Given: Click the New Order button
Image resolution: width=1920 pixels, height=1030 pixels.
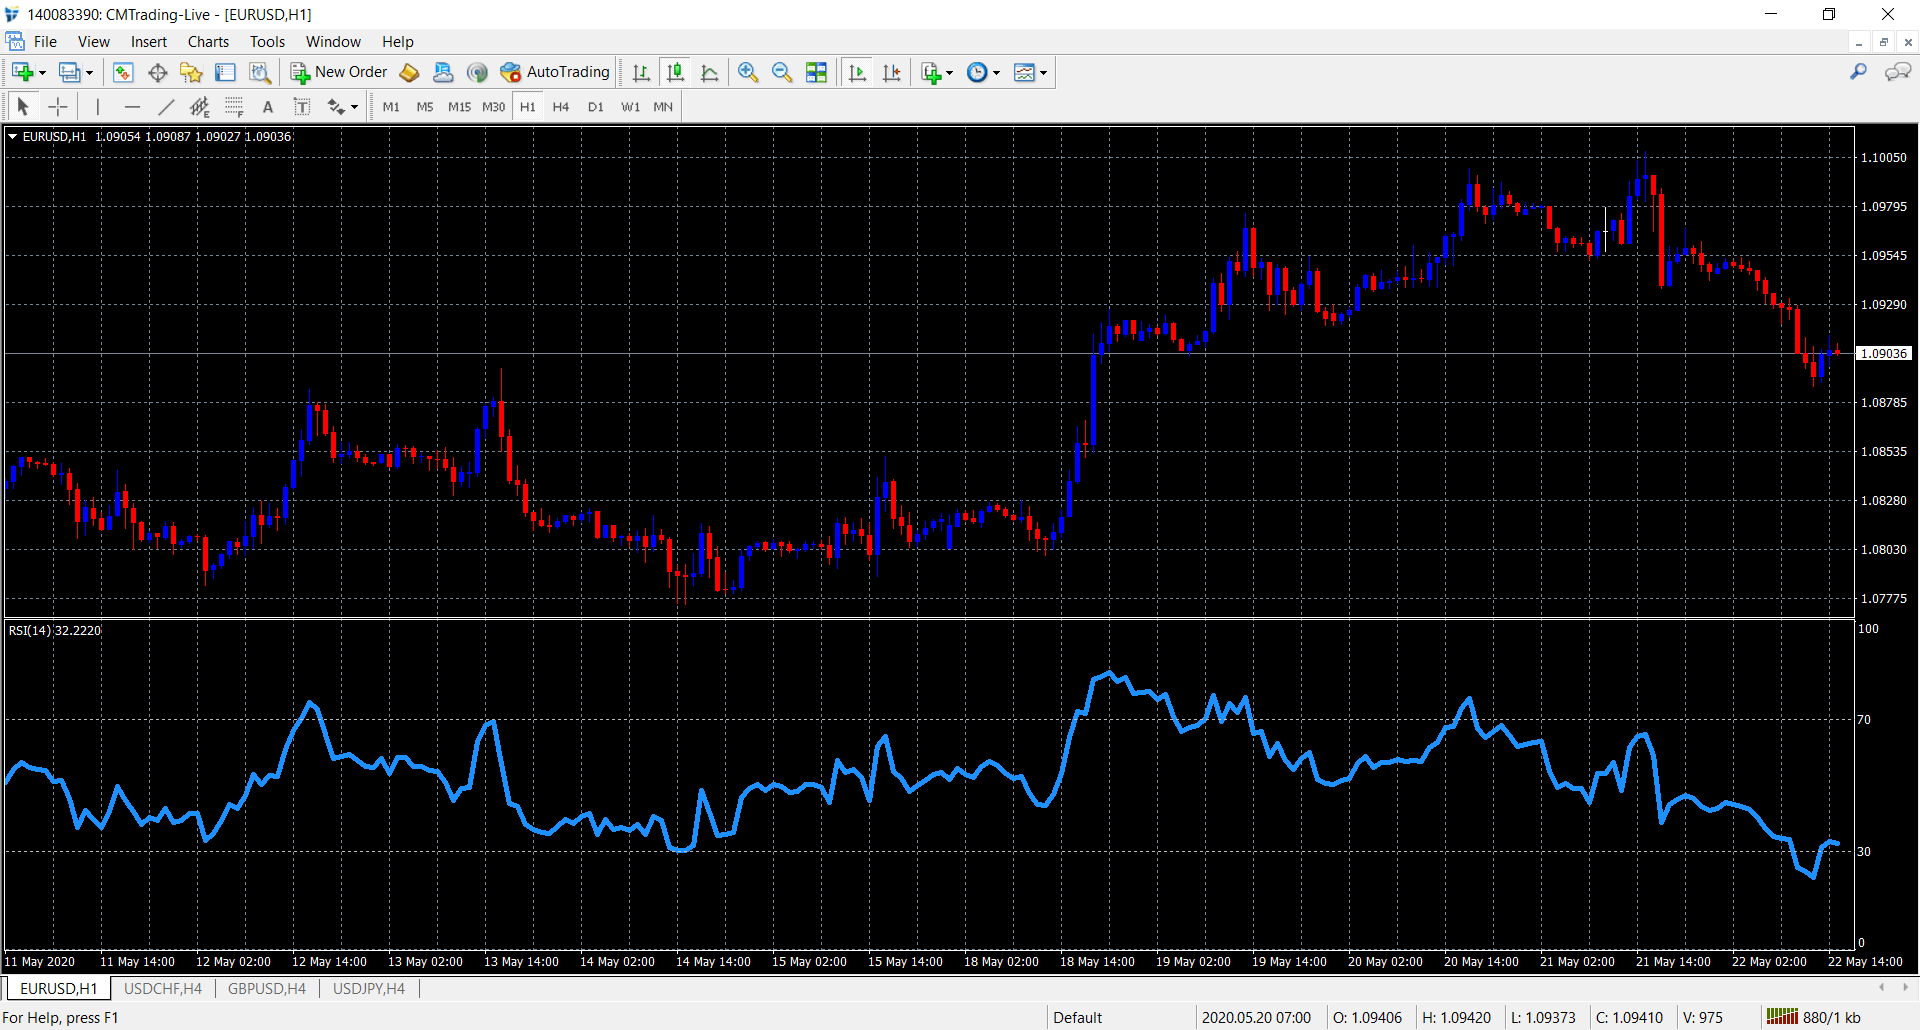Looking at the screenshot, I should coord(339,72).
